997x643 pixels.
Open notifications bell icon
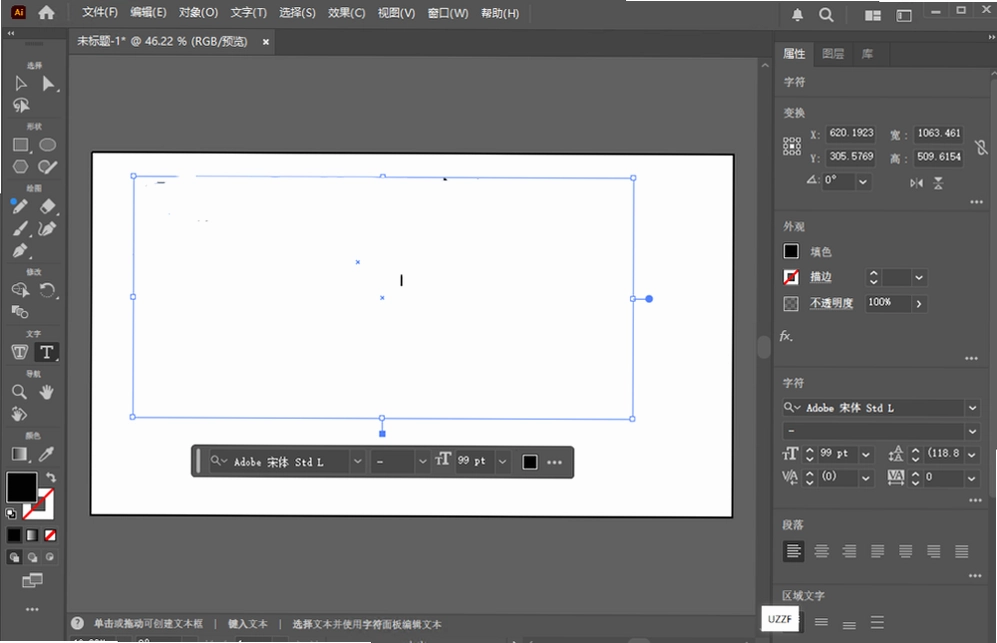(x=797, y=15)
